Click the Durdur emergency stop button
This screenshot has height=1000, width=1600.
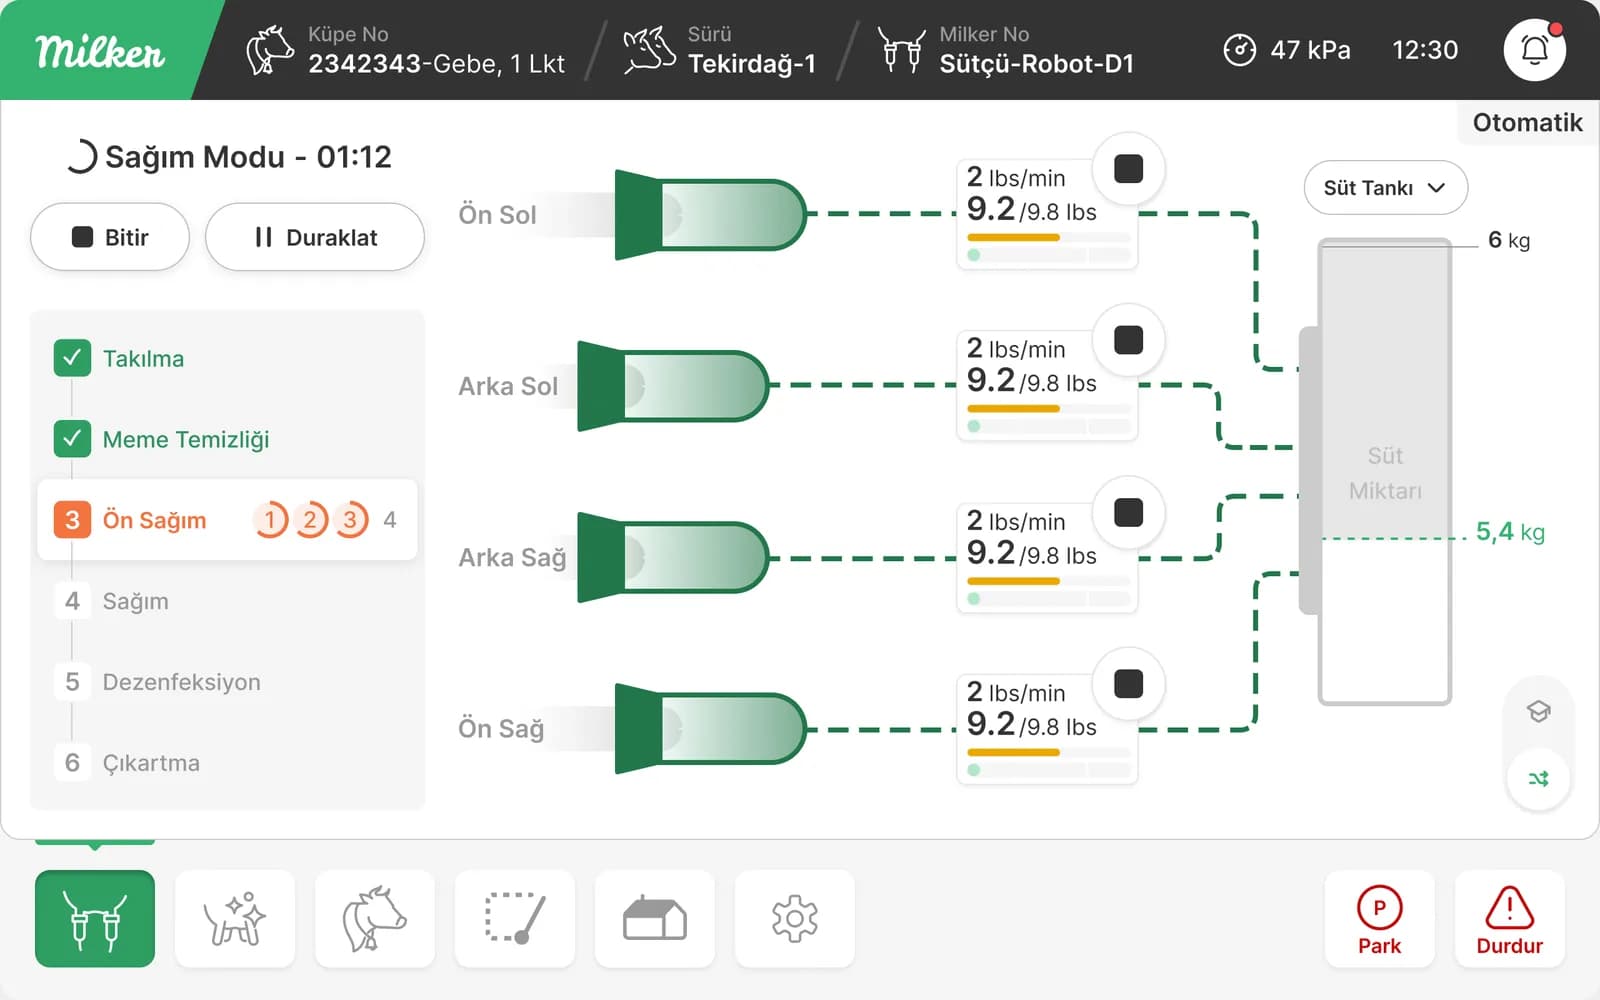1510,919
